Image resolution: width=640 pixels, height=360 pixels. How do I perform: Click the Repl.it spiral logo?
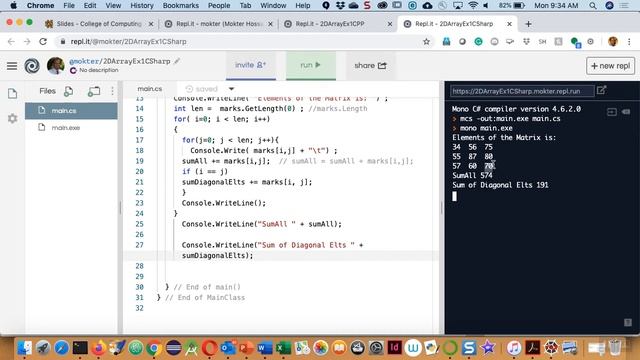pos(32,66)
